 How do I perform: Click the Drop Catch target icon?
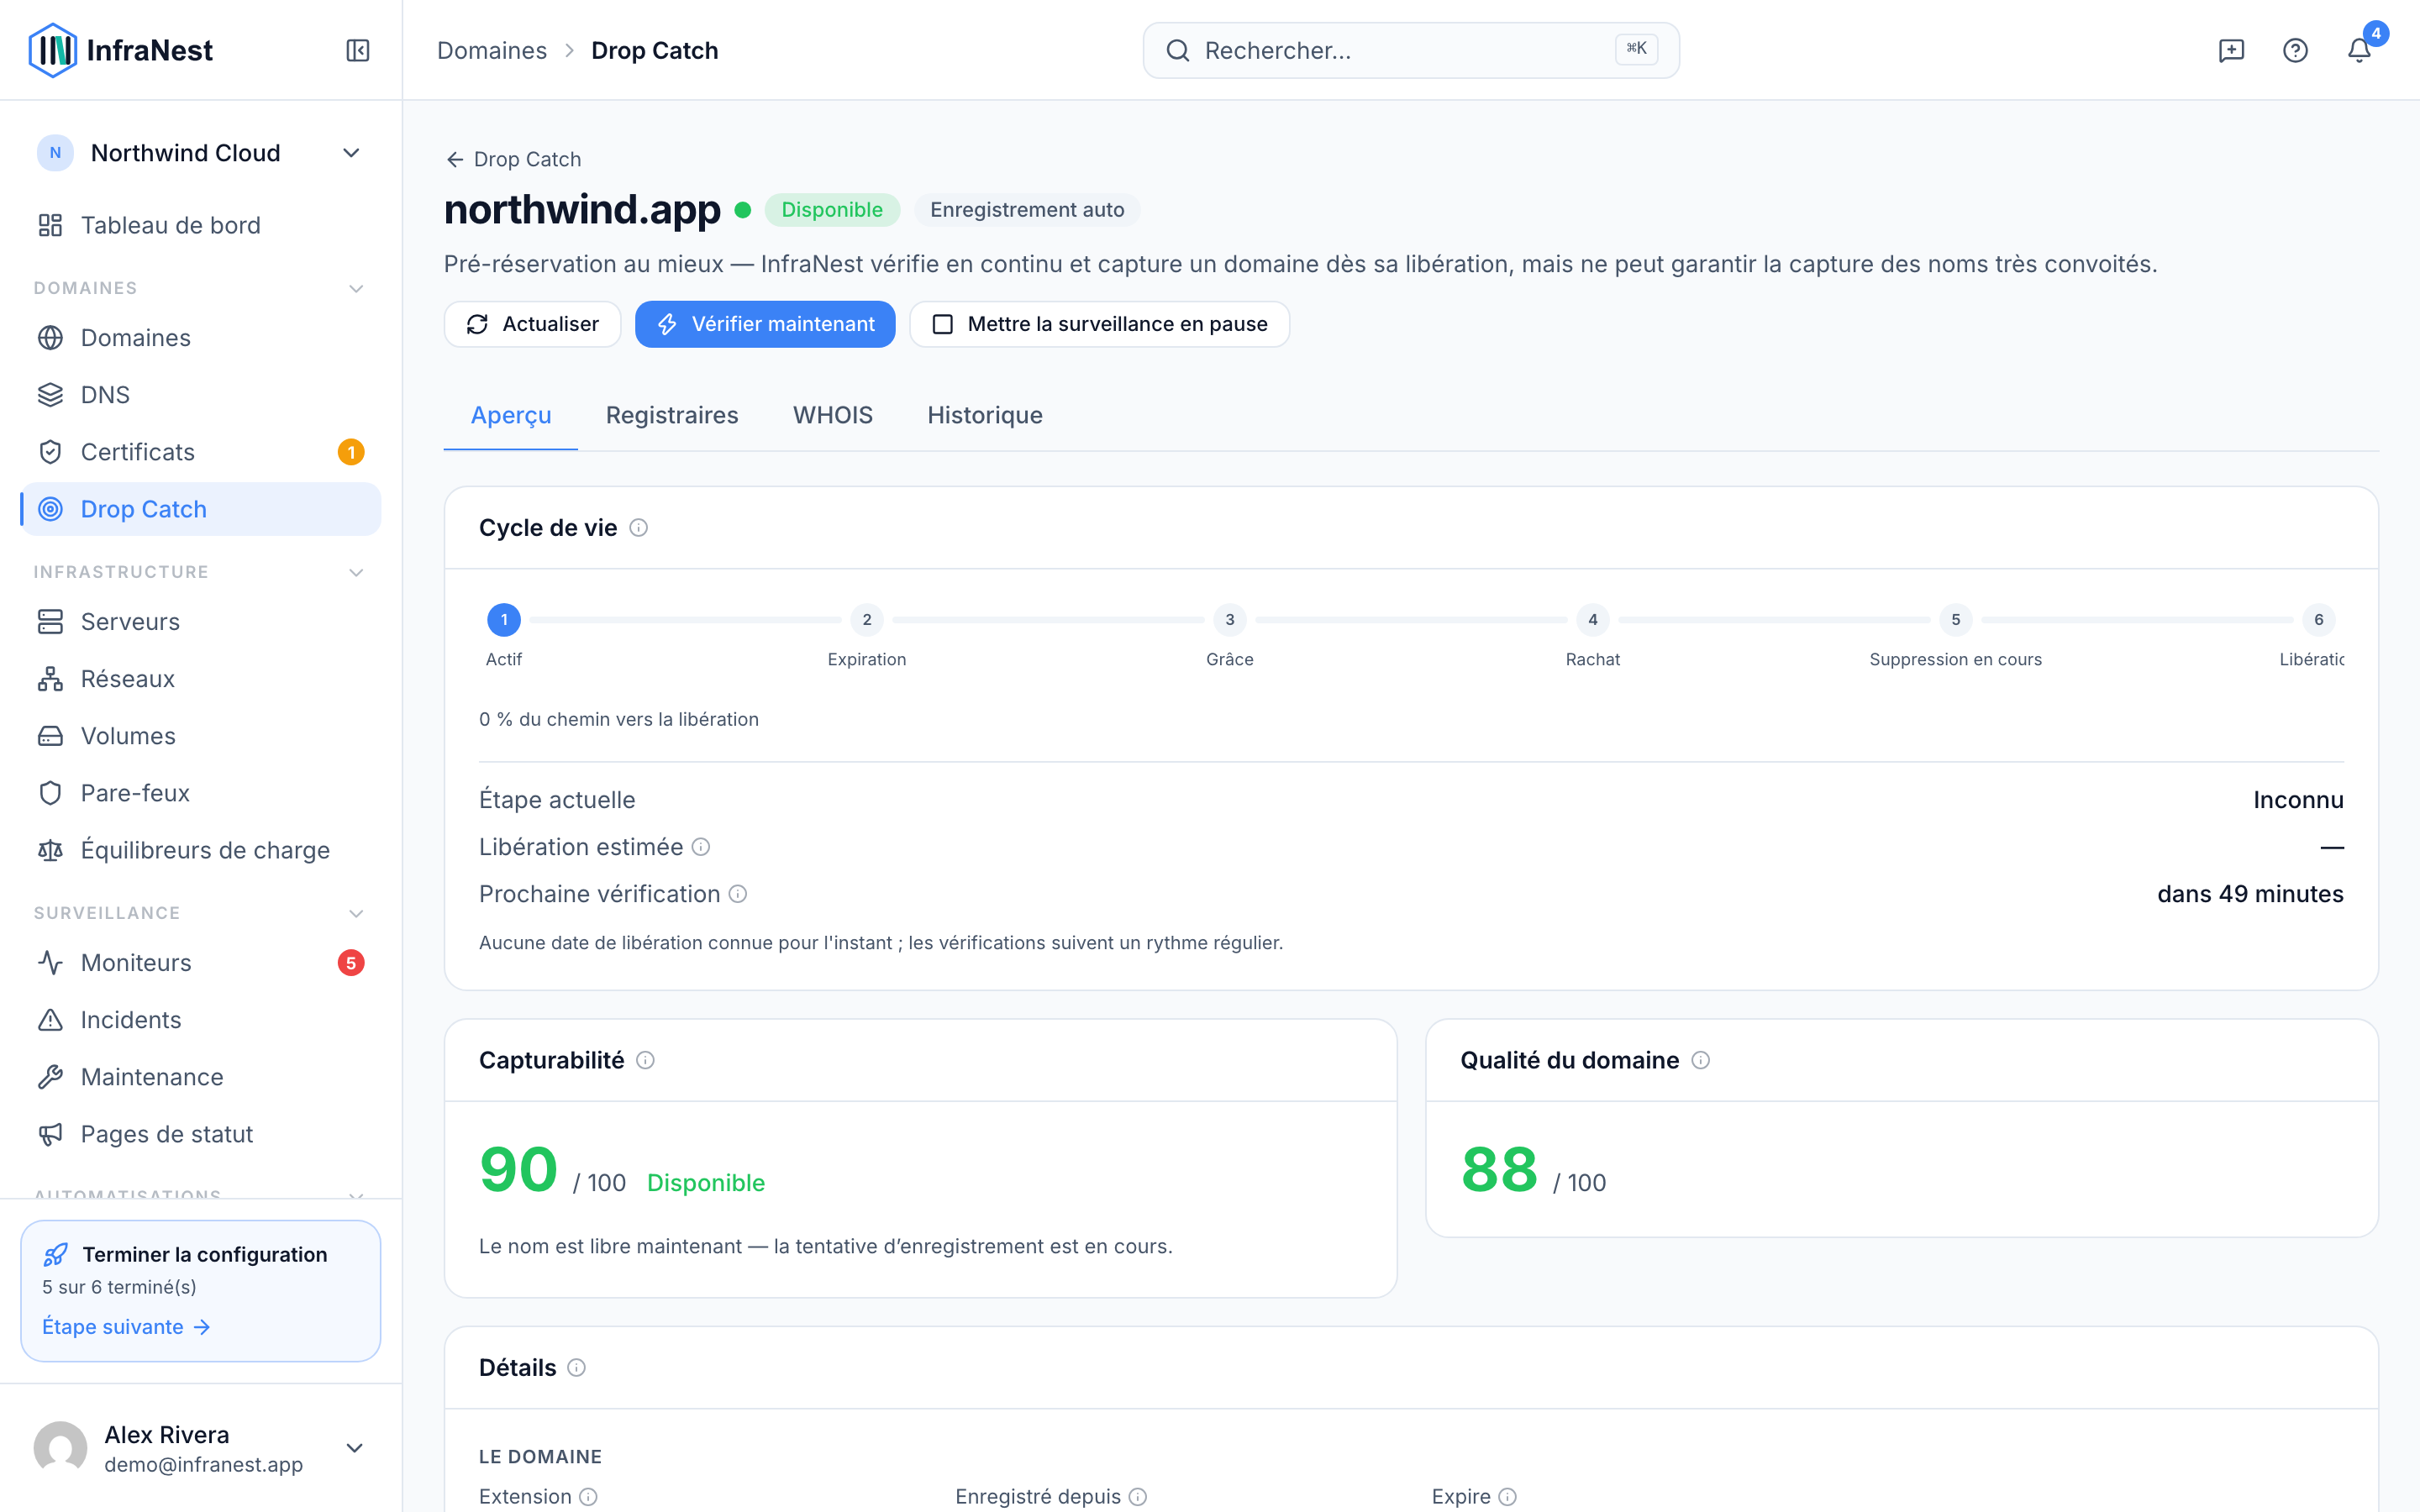tap(50, 509)
